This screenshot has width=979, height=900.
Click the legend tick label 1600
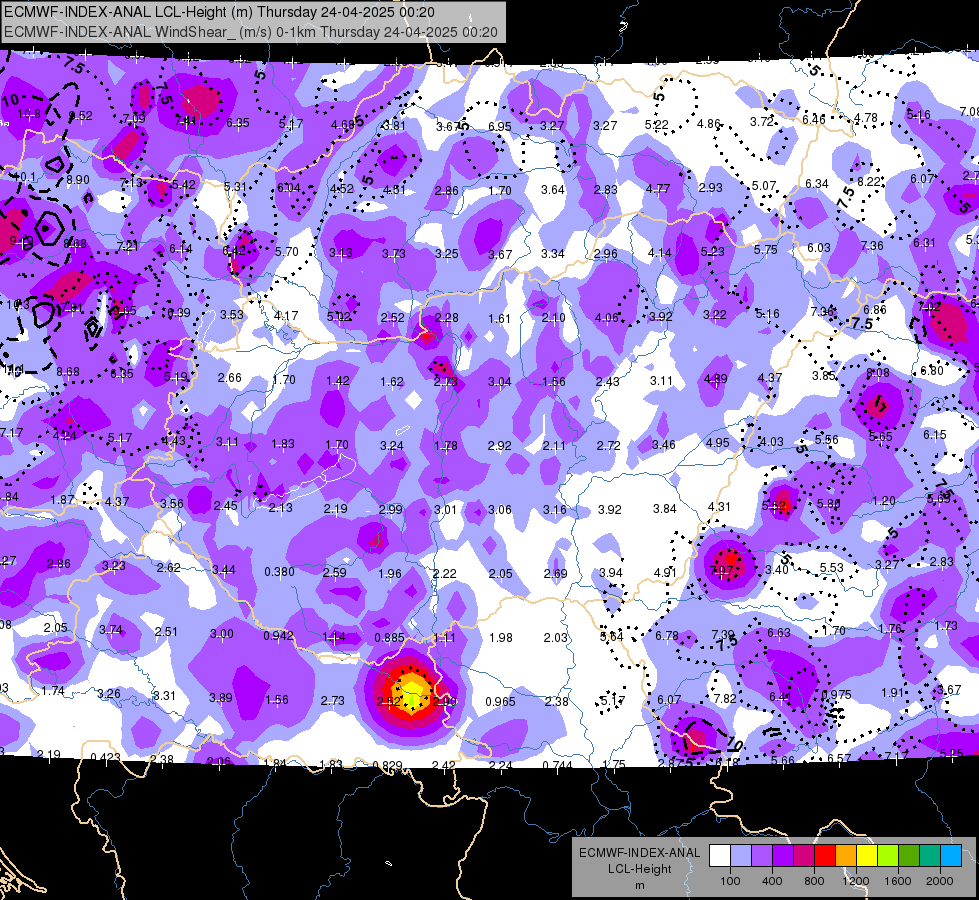(897, 881)
